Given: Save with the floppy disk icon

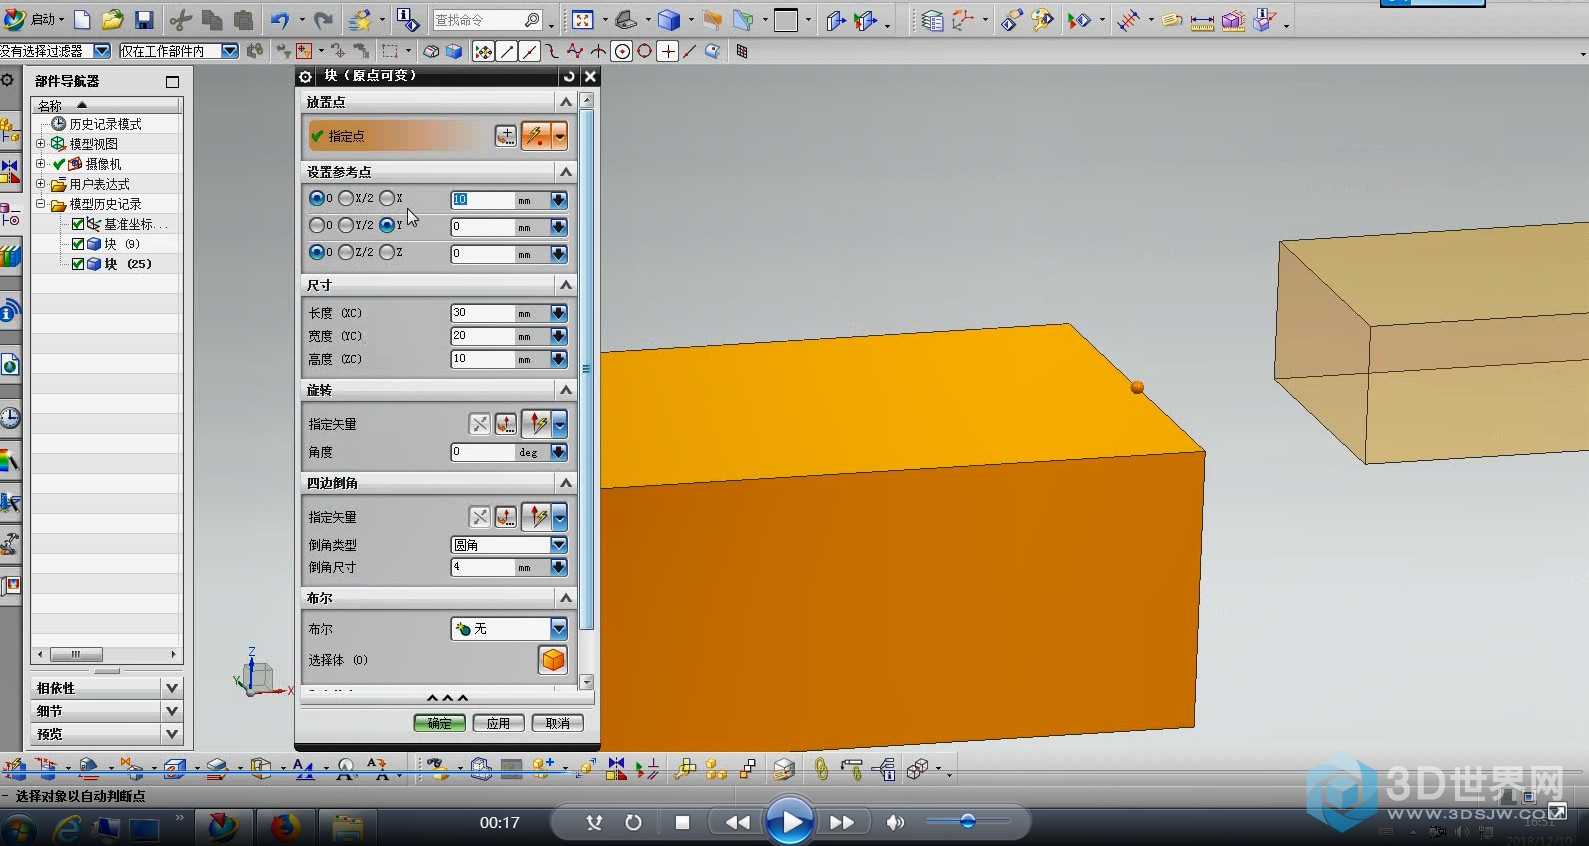Looking at the screenshot, I should tap(144, 20).
